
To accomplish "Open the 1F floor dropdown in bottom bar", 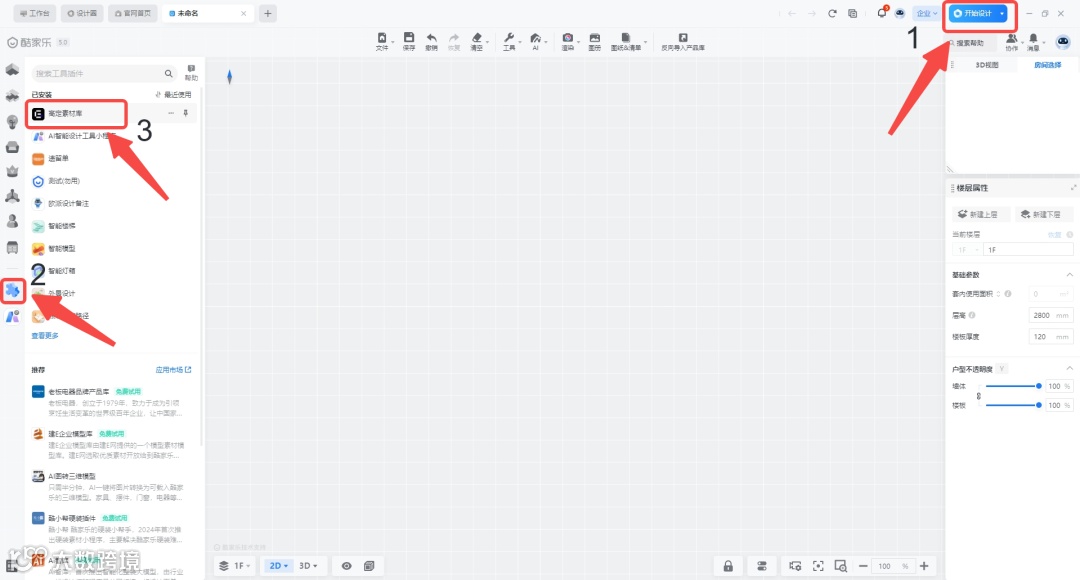I will point(235,566).
